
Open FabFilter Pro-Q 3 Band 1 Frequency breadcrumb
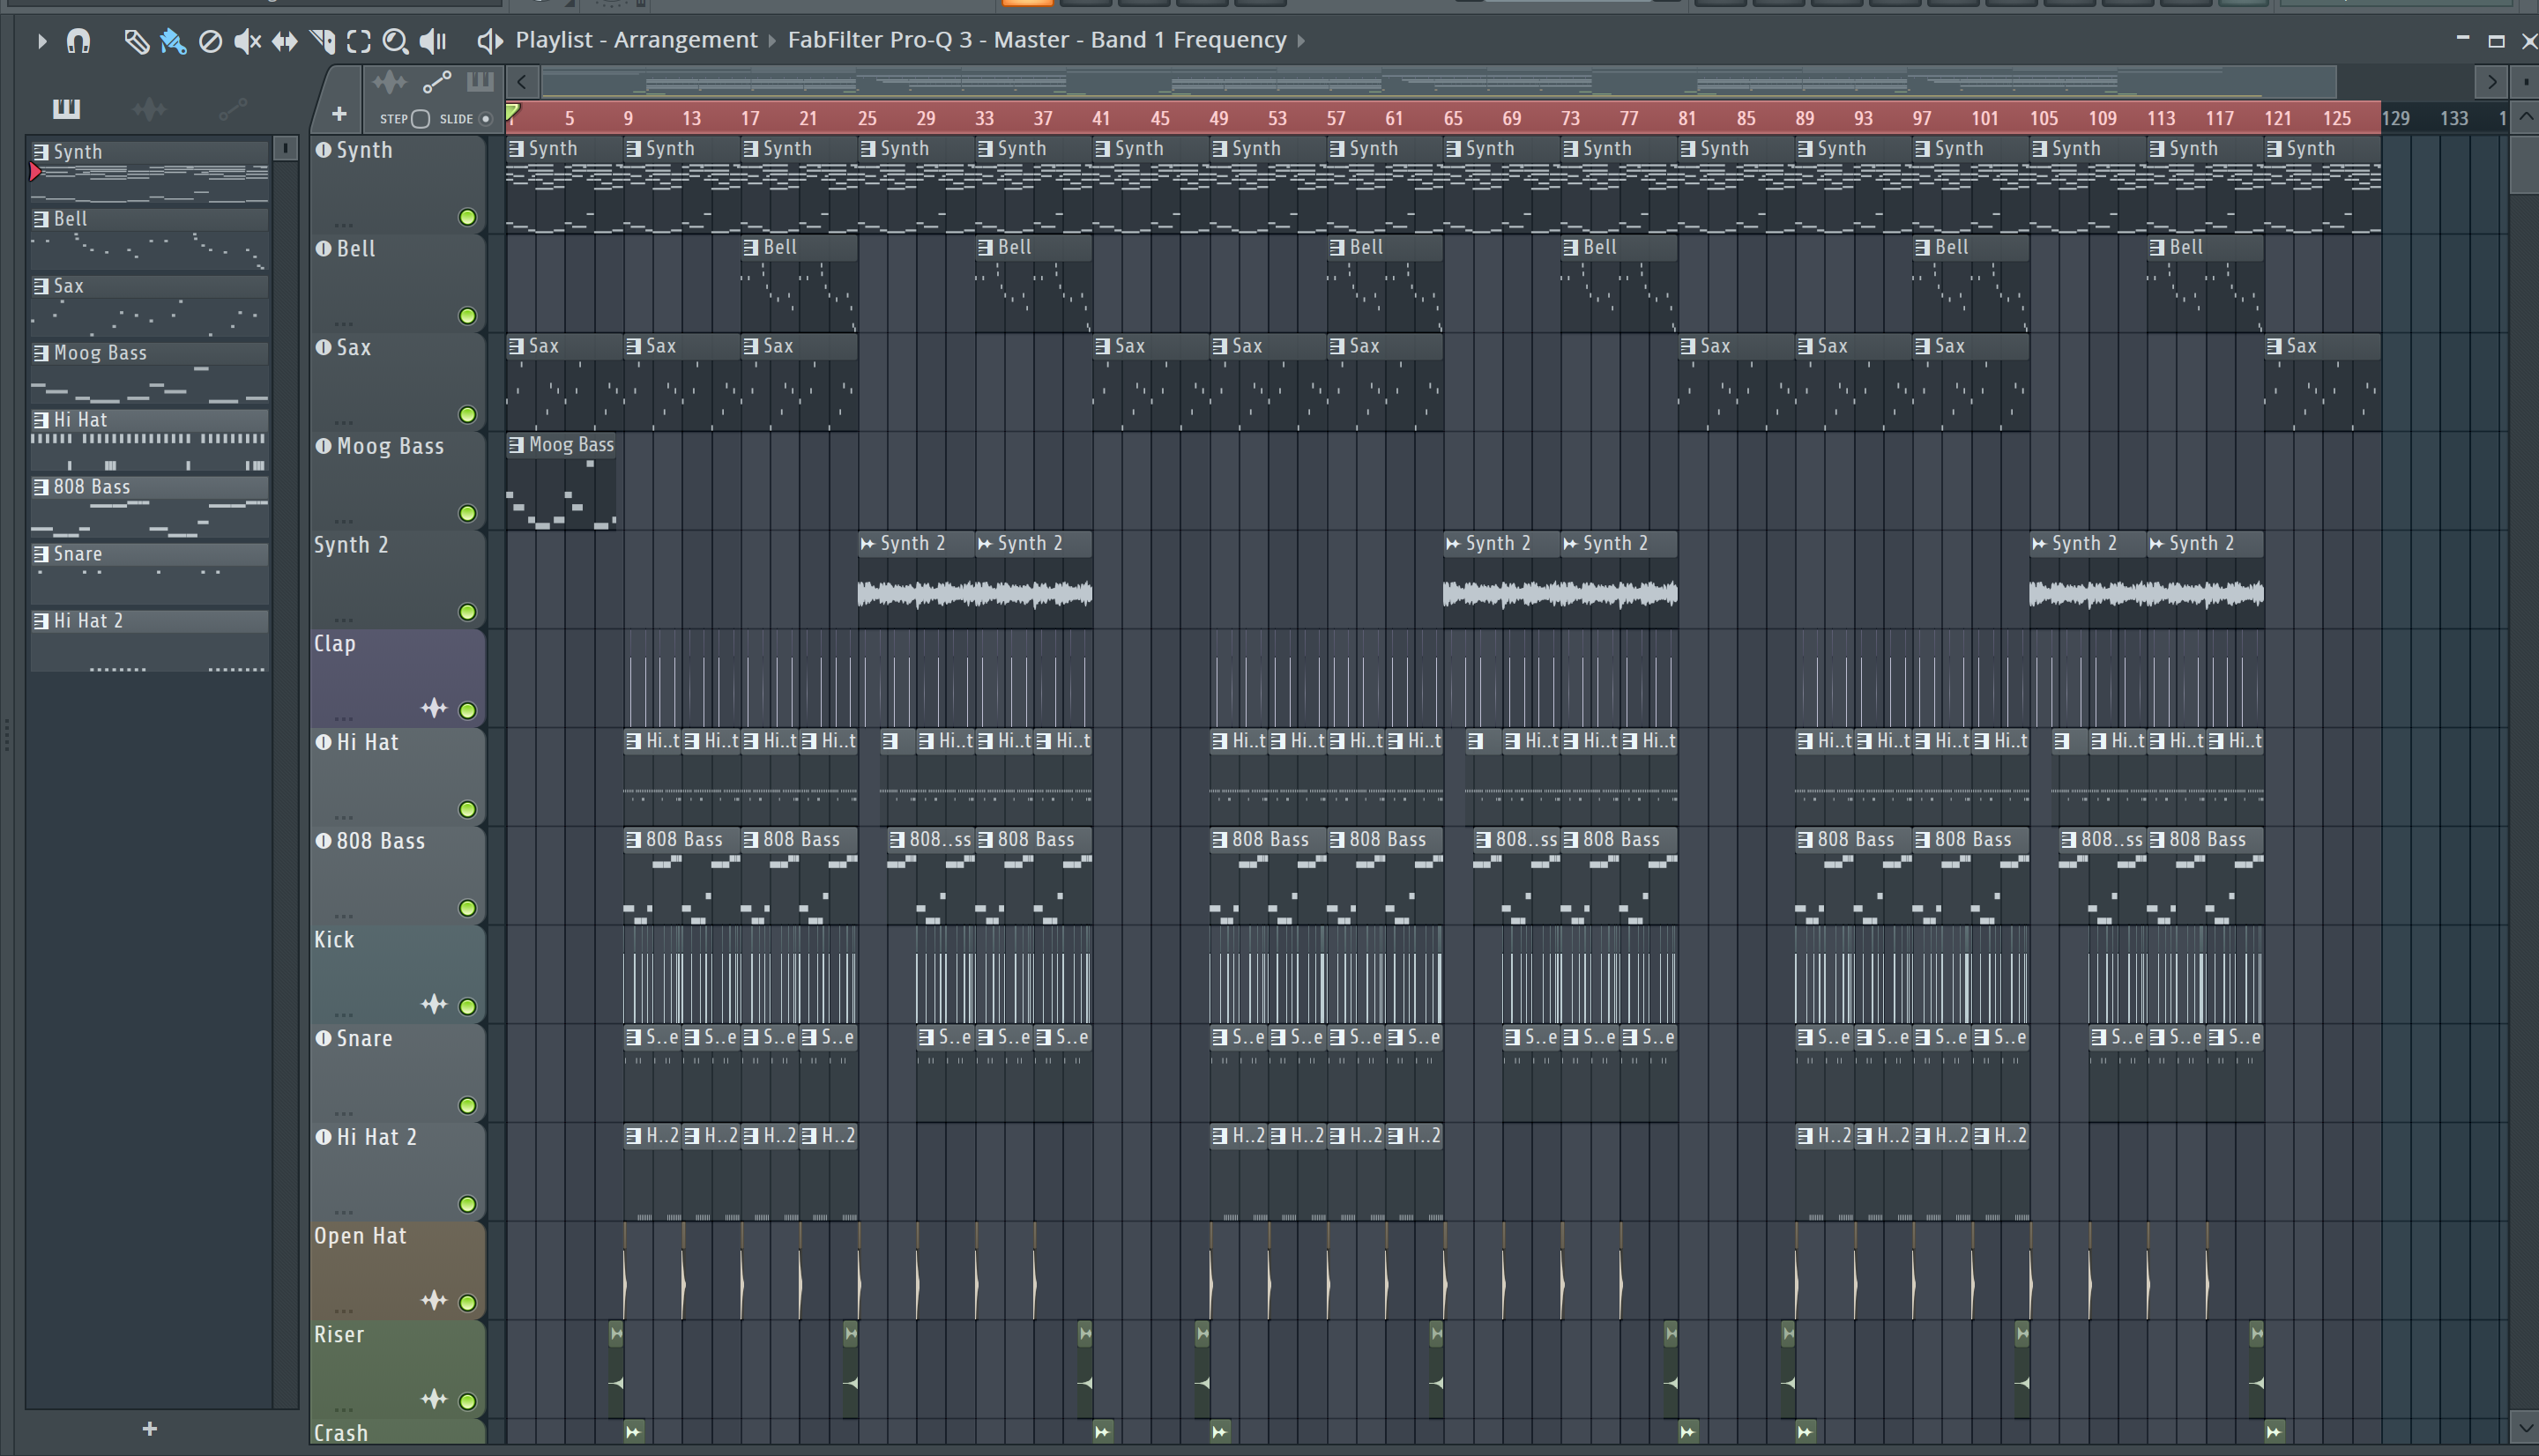(x=1037, y=40)
